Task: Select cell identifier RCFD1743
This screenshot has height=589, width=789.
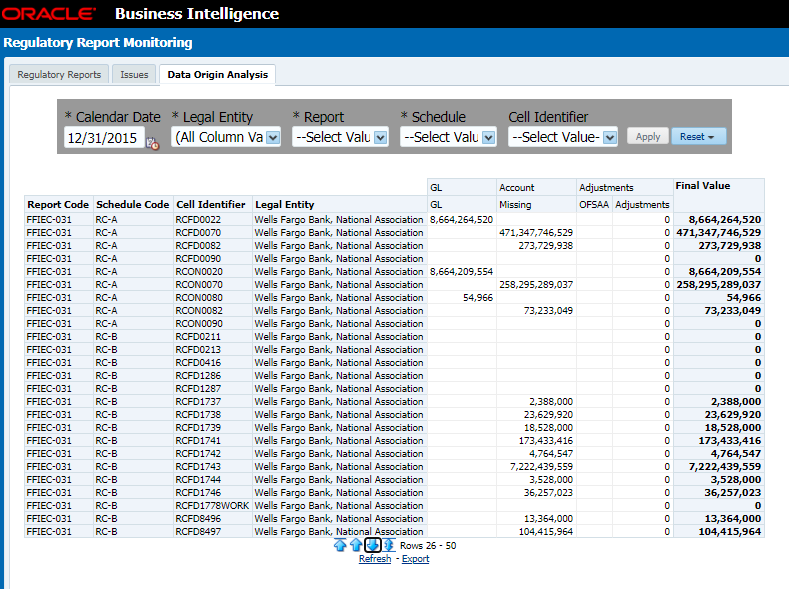Action: point(198,467)
